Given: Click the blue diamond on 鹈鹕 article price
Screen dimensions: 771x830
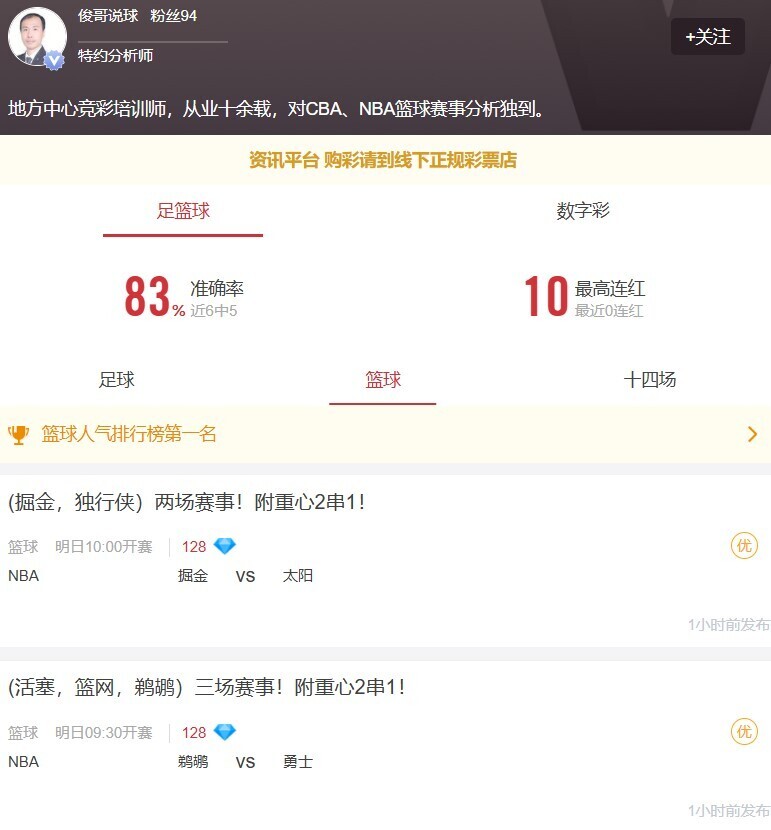Looking at the screenshot, I should coord(224,732).
